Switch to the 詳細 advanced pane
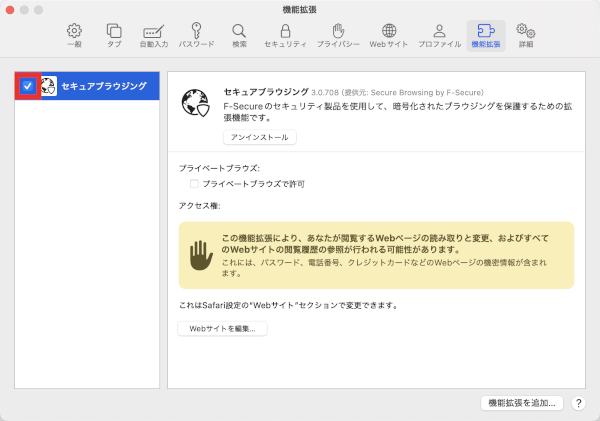The image size is (600, 421). pos(526,36)
